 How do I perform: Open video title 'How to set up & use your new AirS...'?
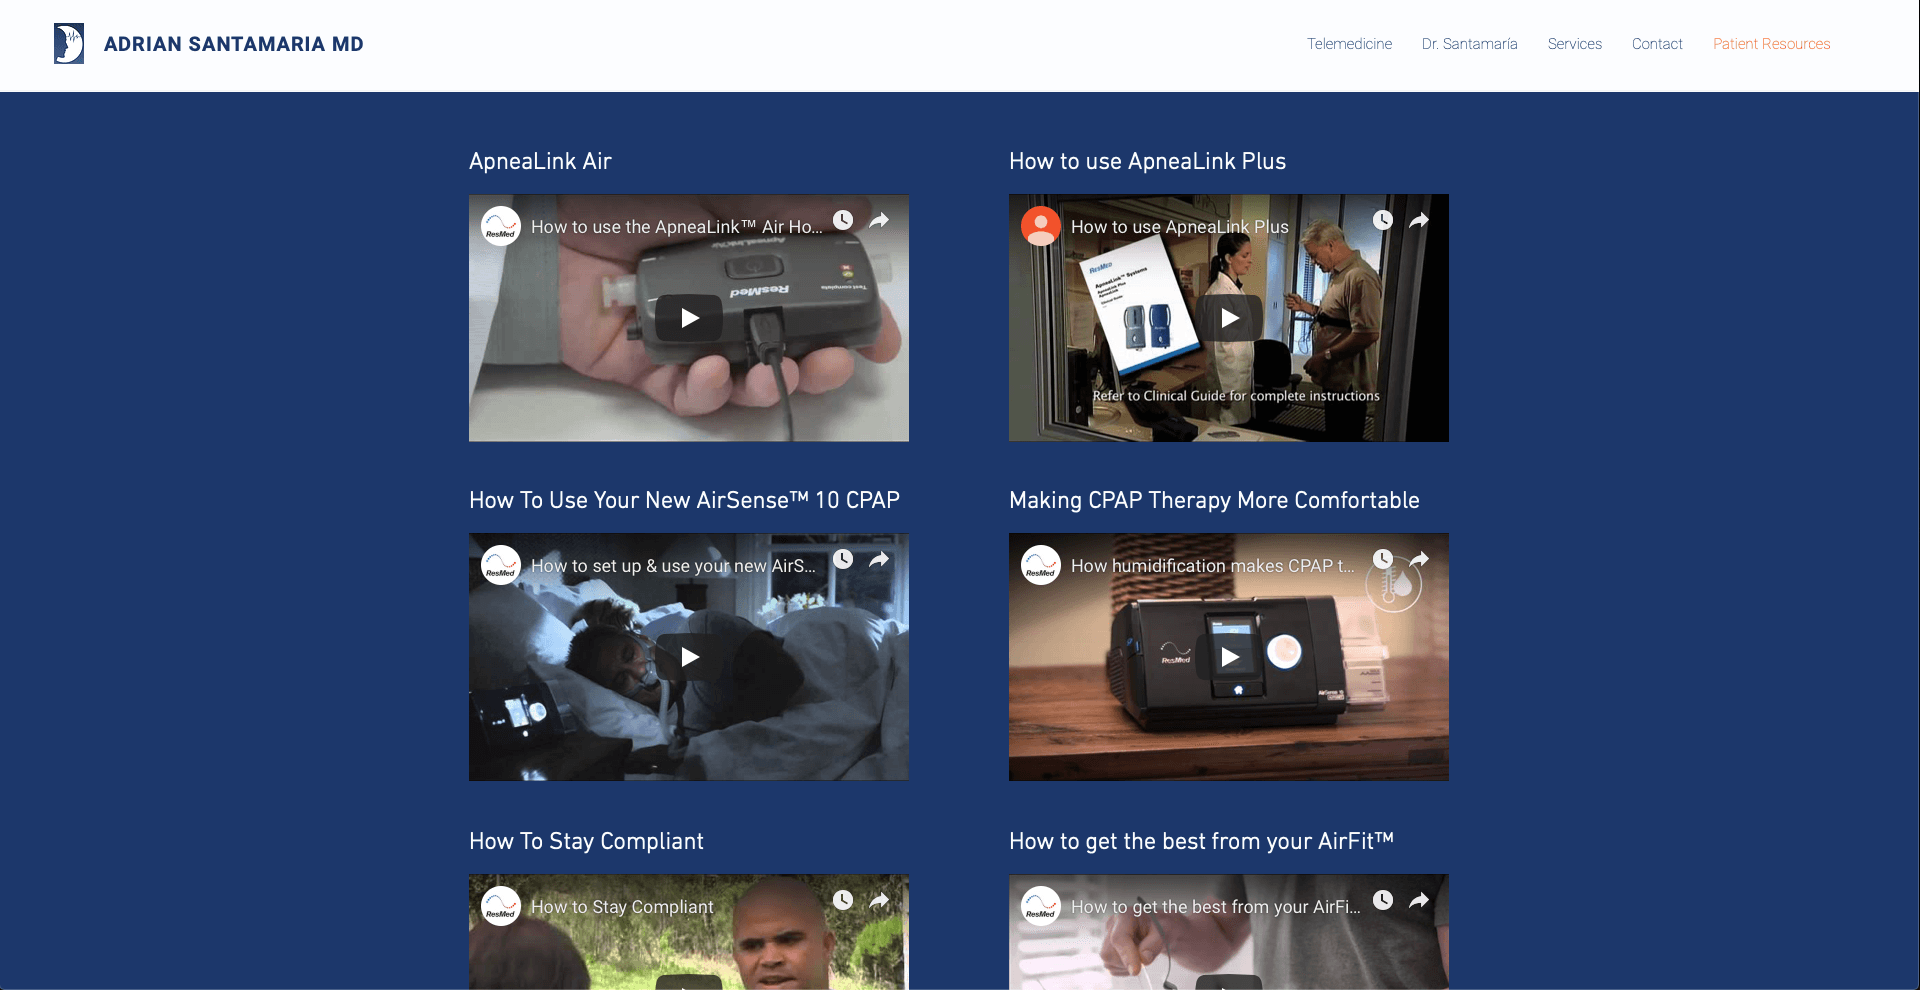point(673,566)
